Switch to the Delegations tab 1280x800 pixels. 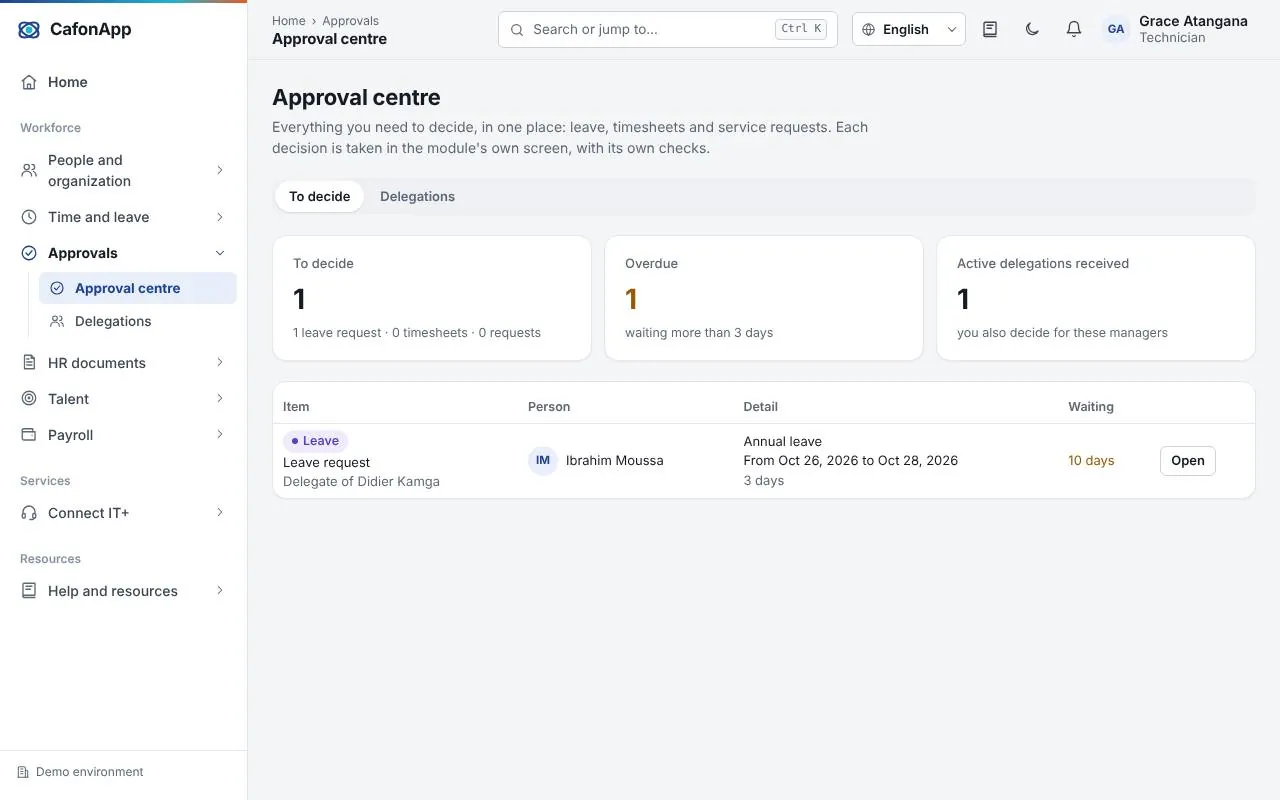click(417, 196)
